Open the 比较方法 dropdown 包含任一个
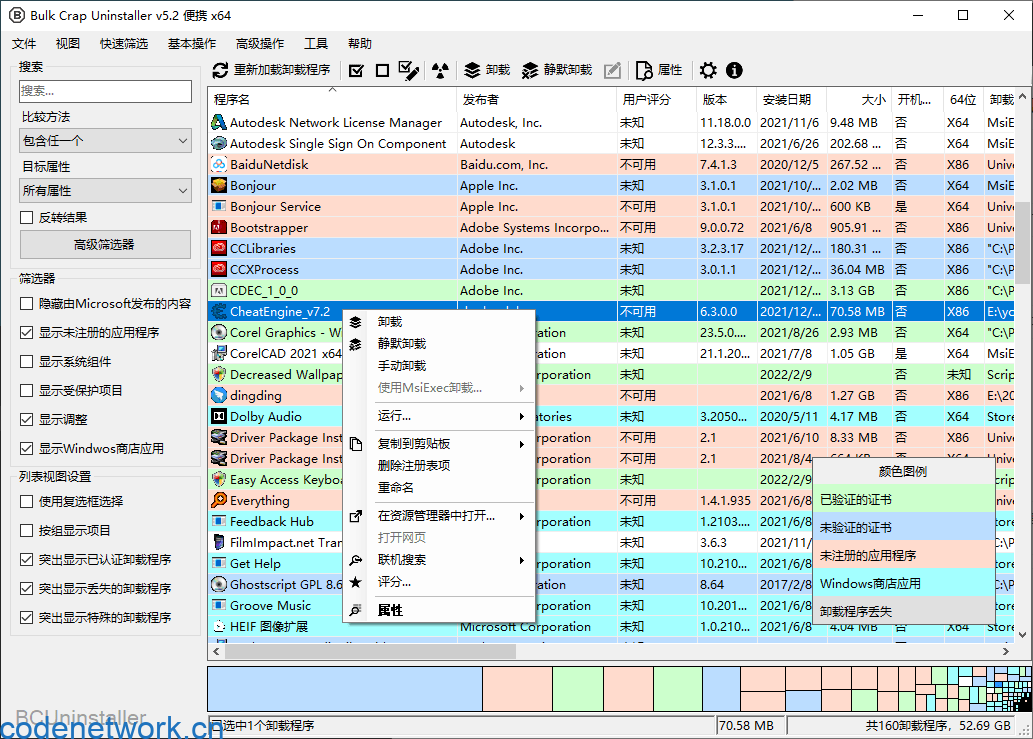The width and height of the screenshot is (1033, 739). point(105,141)
